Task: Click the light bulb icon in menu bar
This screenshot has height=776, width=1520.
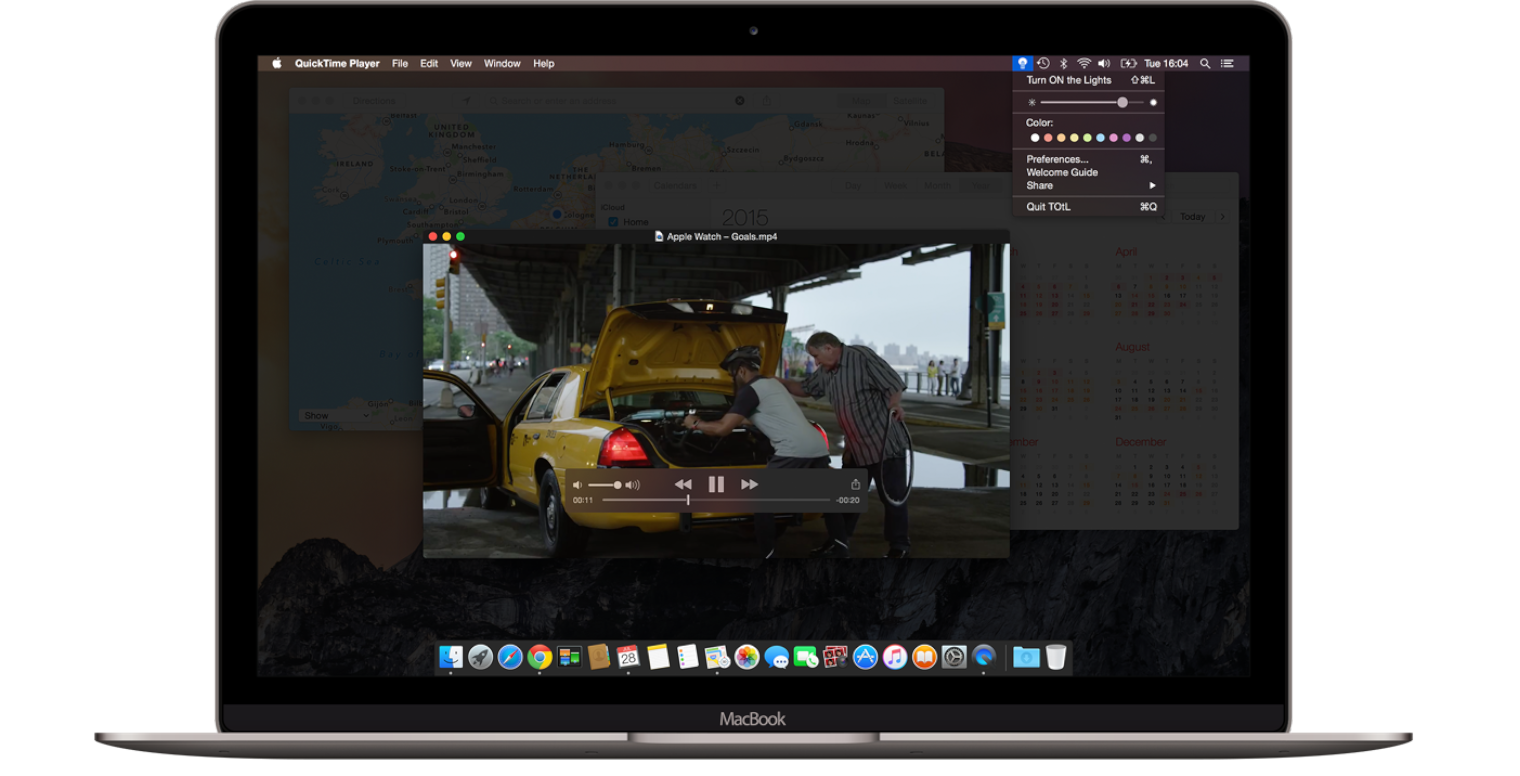Action: pyautogui.click(x=1021, y=63)
